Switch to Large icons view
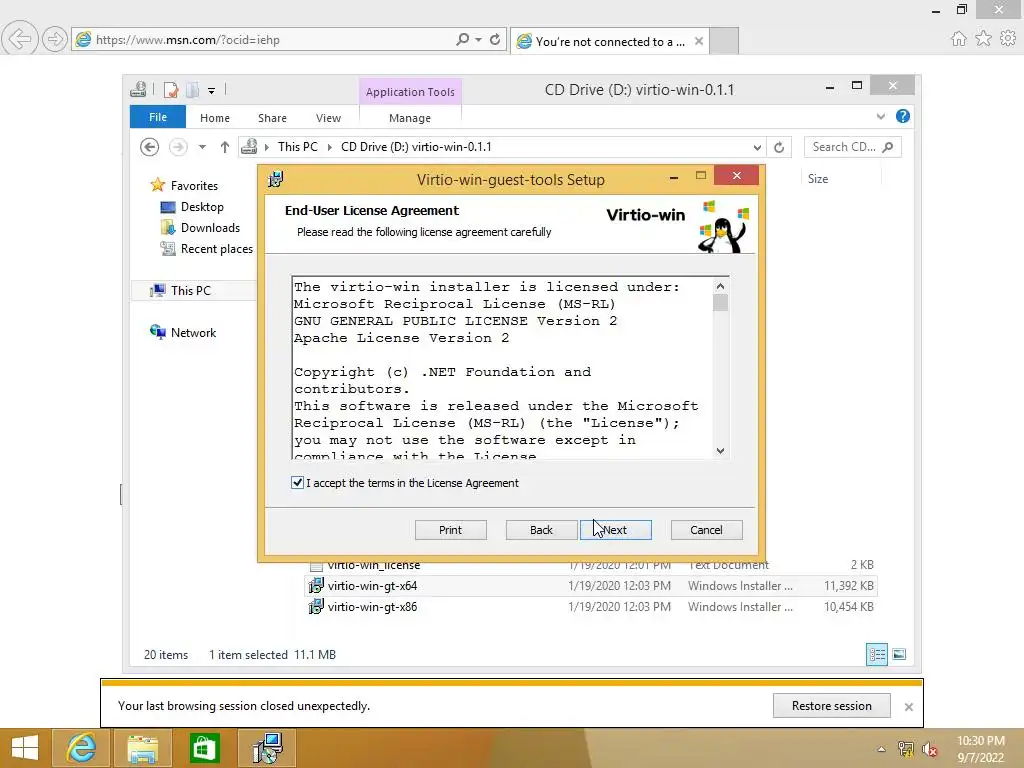Image resolution: width=1024 pixels, height=768 pixels. [899, 654]
